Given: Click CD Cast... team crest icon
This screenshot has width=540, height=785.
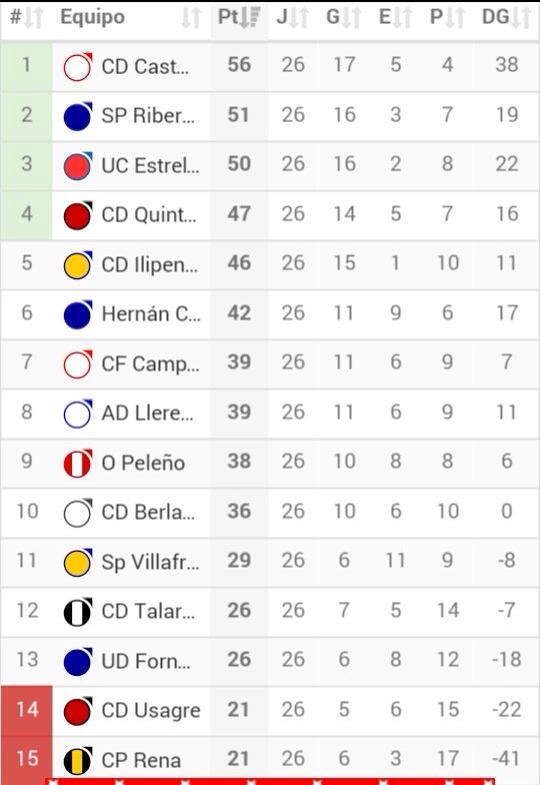Looking at the screenshot, I should click(78, 67).
